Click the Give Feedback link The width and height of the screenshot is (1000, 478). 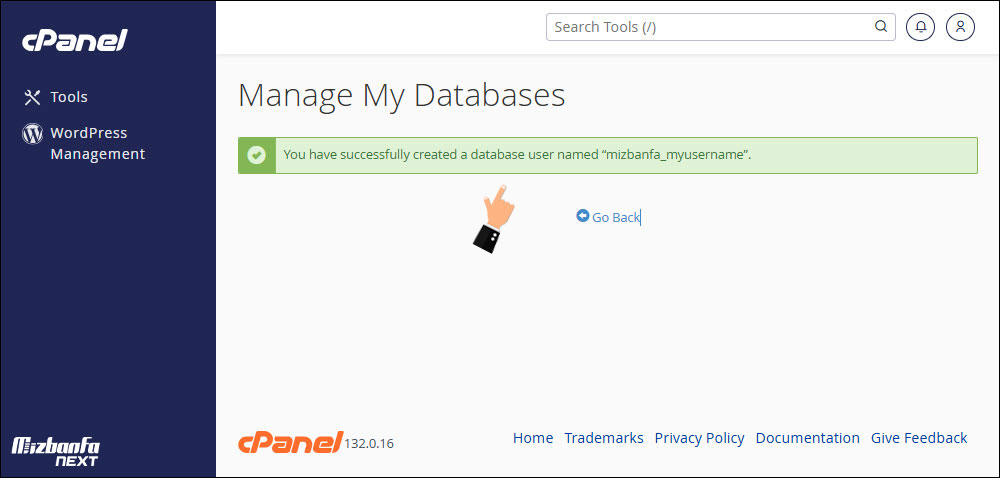point(919,438)
